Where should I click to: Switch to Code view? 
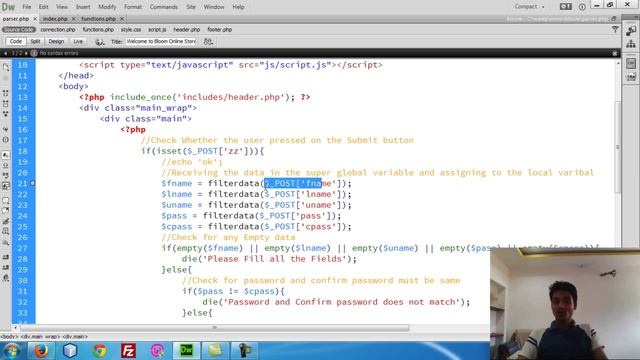click(16, 41)
